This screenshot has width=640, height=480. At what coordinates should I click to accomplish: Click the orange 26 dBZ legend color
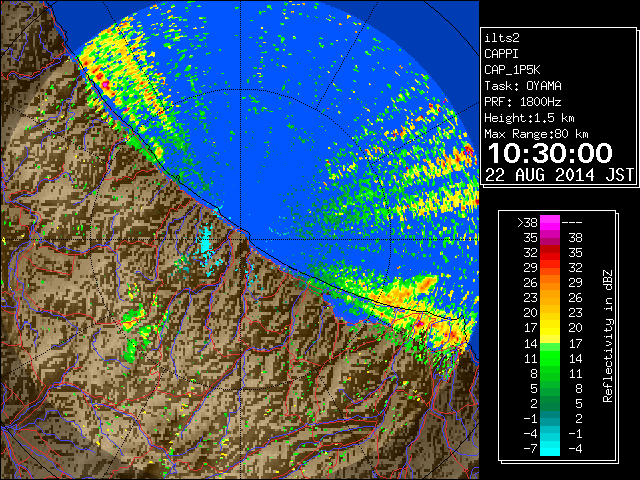tap(550, 283)
